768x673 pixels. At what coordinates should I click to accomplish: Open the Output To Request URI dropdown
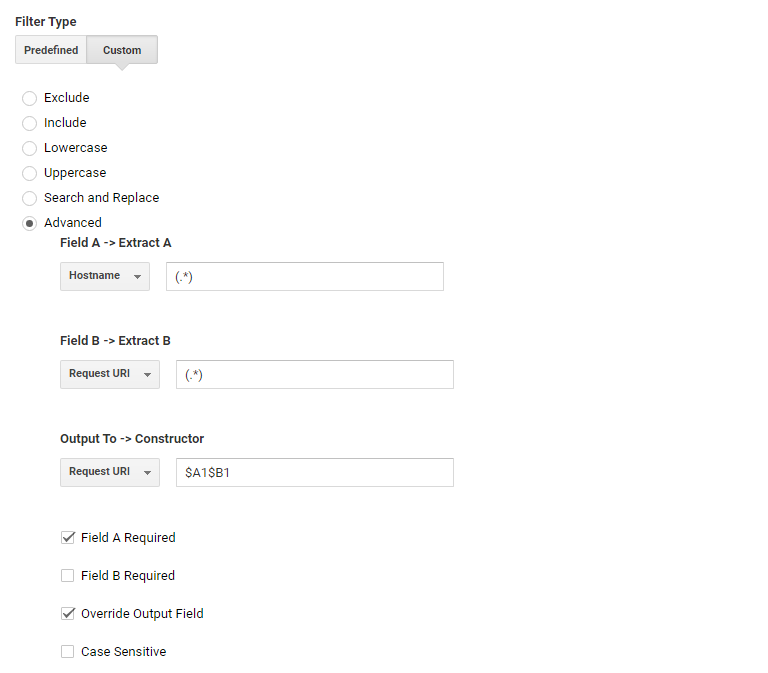pyautogui.click(x=110, y=472)
